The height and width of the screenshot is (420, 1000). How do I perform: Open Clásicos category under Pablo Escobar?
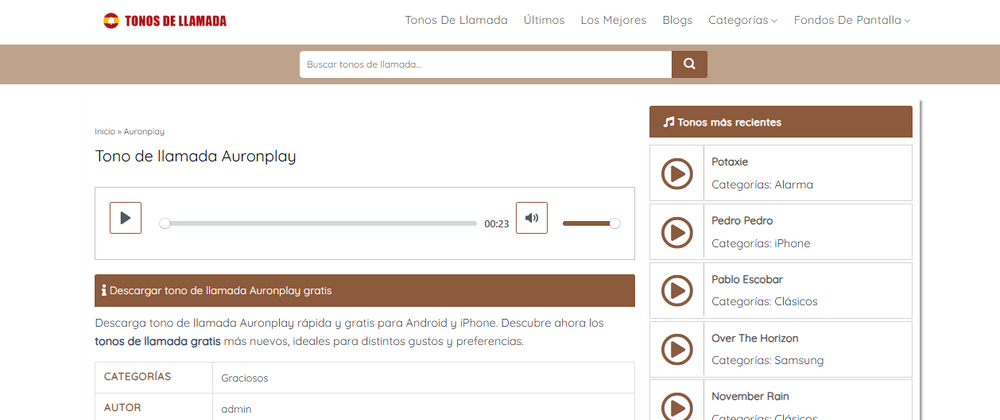796,301
